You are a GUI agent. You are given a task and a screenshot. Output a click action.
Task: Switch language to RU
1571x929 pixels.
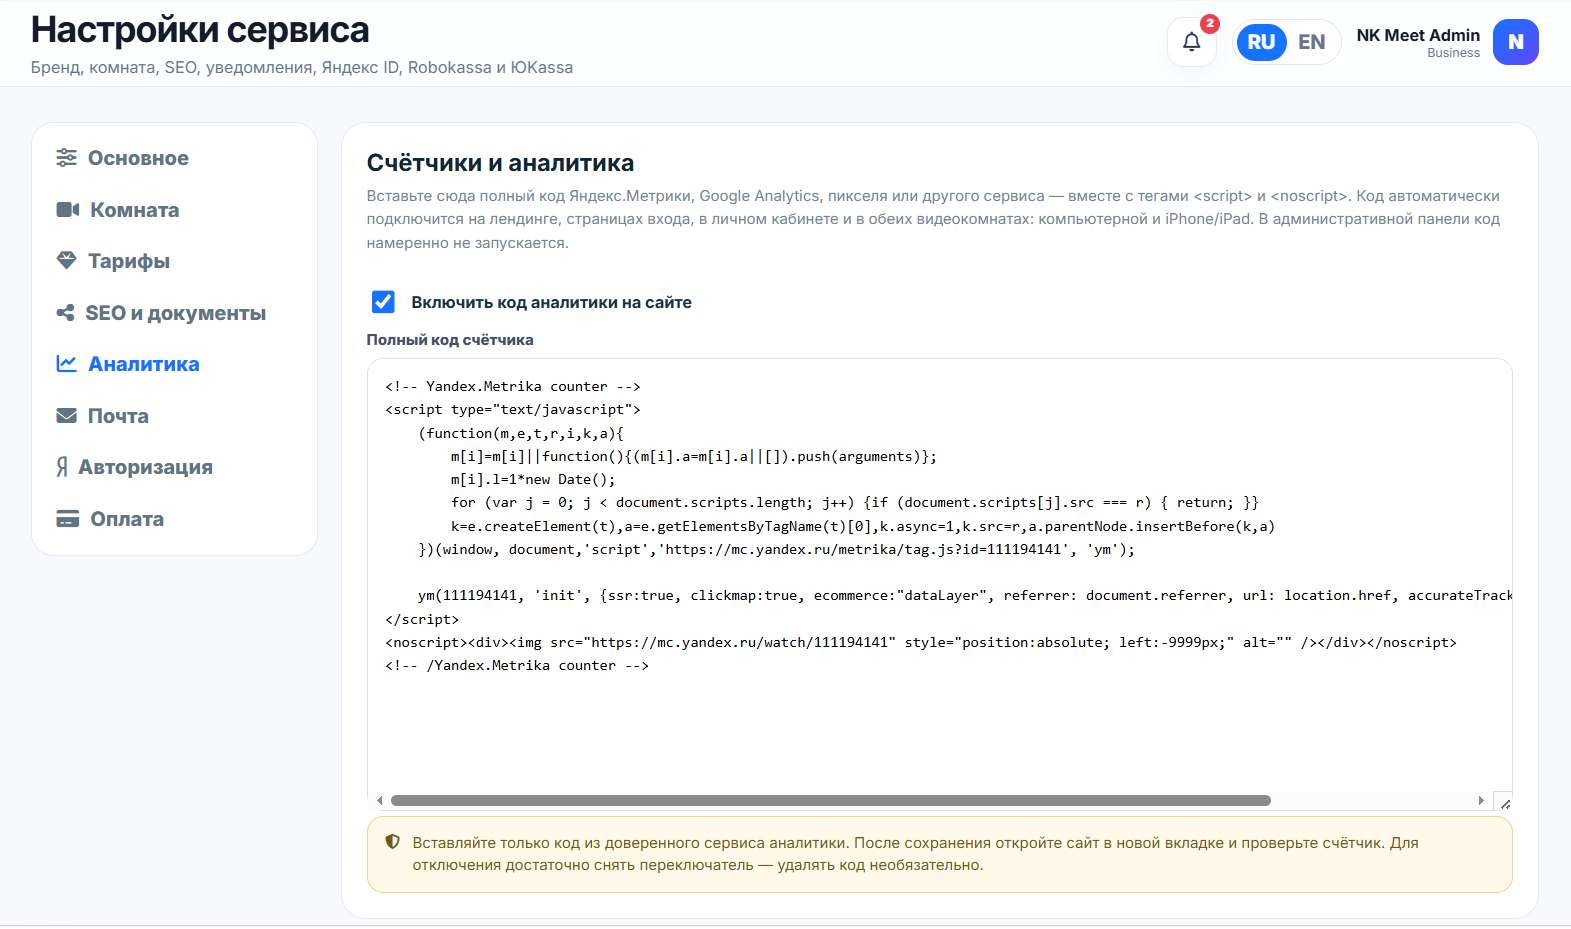(x=1261, y=42)
